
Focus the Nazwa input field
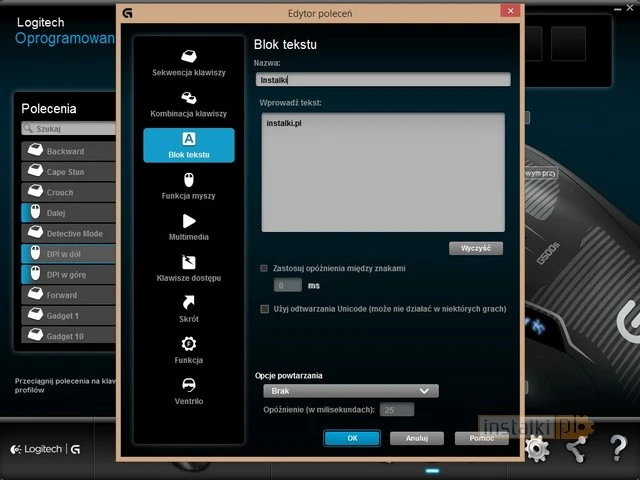pyautogui.click(x=383, y=80)
